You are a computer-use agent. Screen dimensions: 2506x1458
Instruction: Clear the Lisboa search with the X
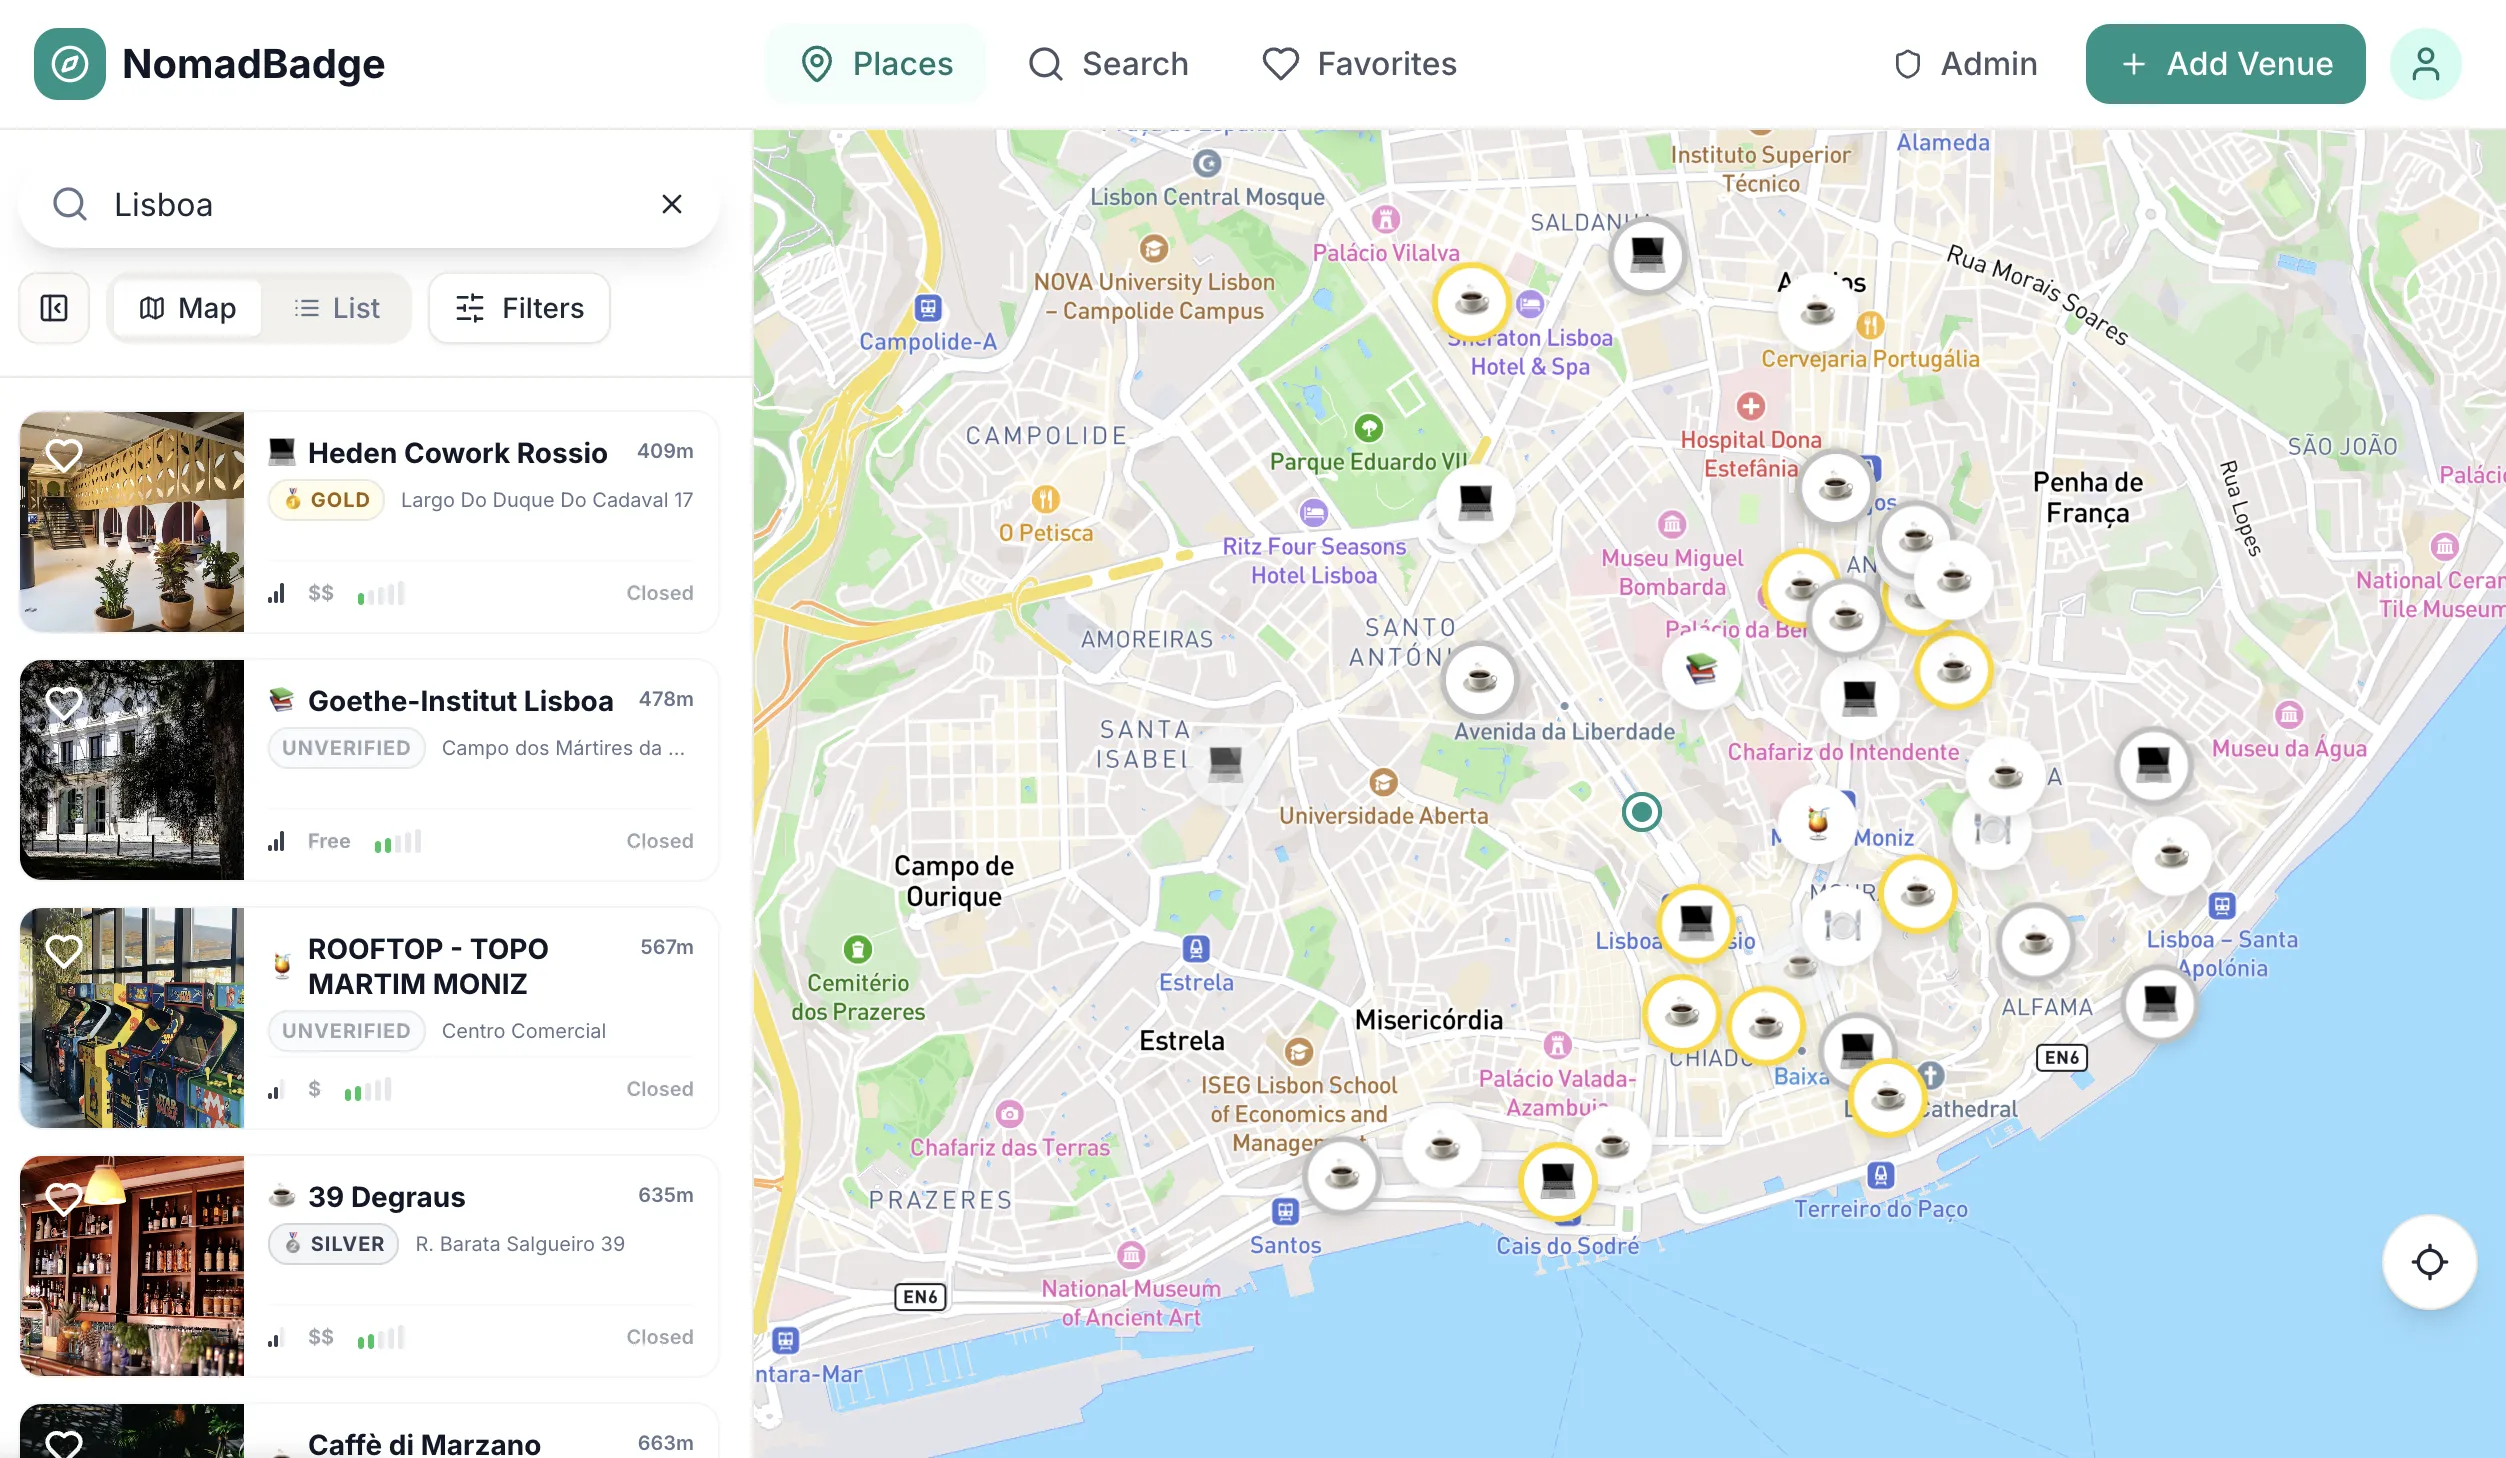coord(671,204)
